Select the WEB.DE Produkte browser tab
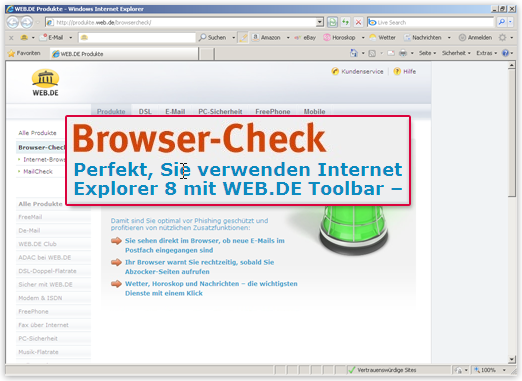Image resolution: width=522 pixels, height=381 pixels. click(124, 54)
